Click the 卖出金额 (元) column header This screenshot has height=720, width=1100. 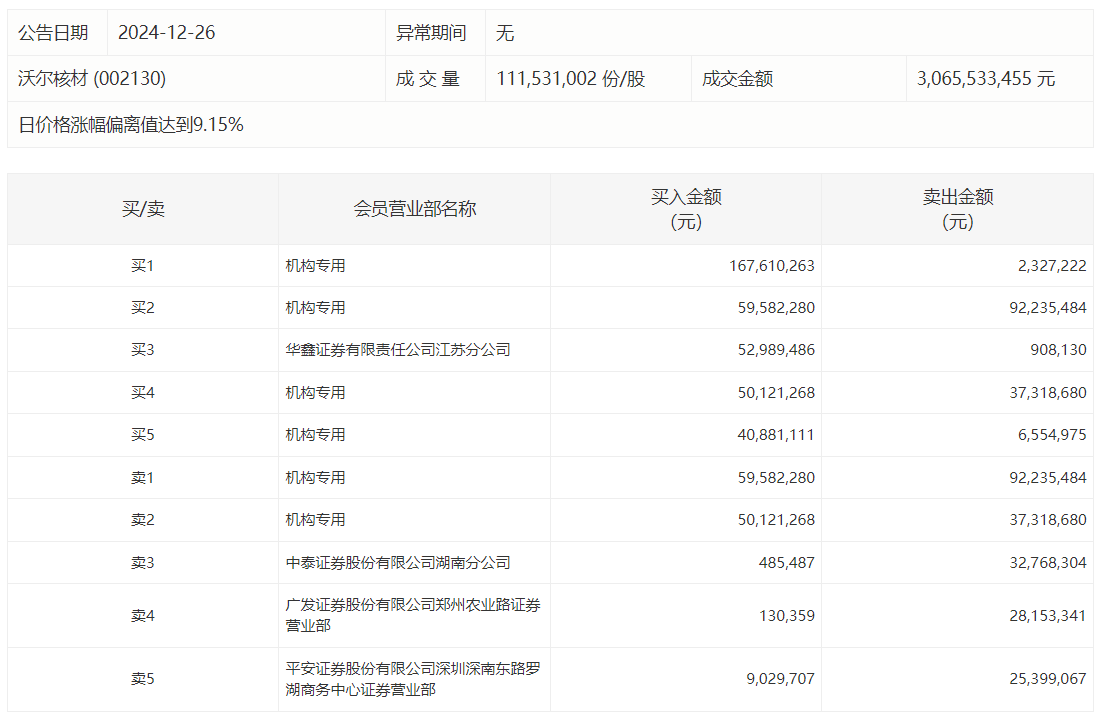pyautogui.click(x=957, y=209)
